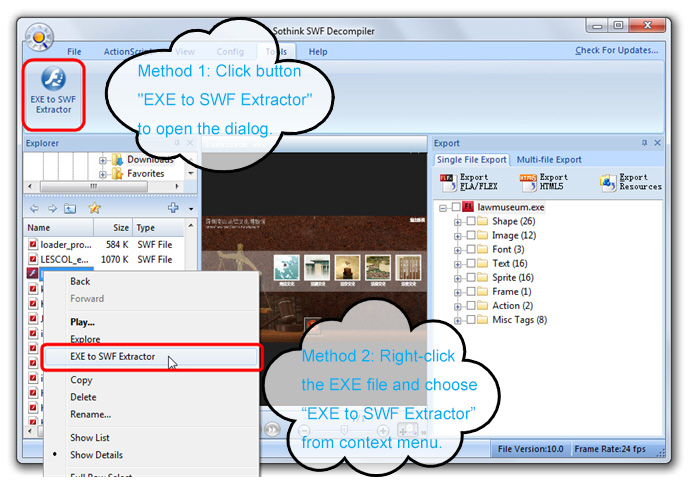Tick the lawmuseum.exe checkbox
Image resolution: width=688 pixels, height=485 pixels.
pos(456,207)
